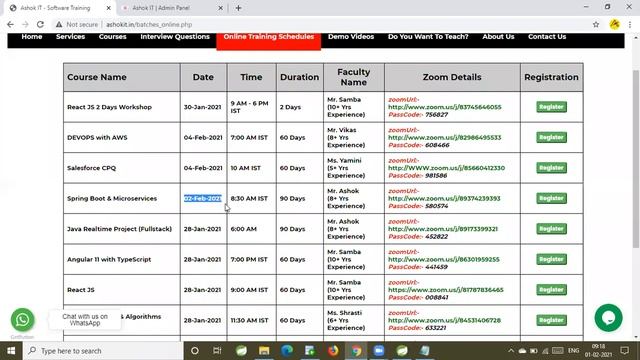Open the notification center icon

click(624, 351)
